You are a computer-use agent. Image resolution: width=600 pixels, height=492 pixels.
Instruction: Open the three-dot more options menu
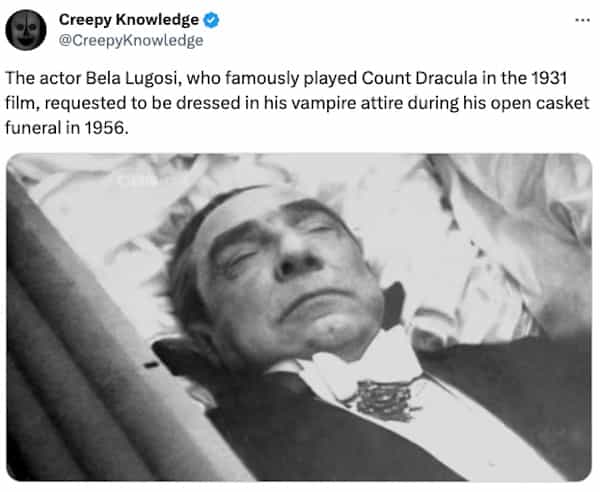click(582, 20)
